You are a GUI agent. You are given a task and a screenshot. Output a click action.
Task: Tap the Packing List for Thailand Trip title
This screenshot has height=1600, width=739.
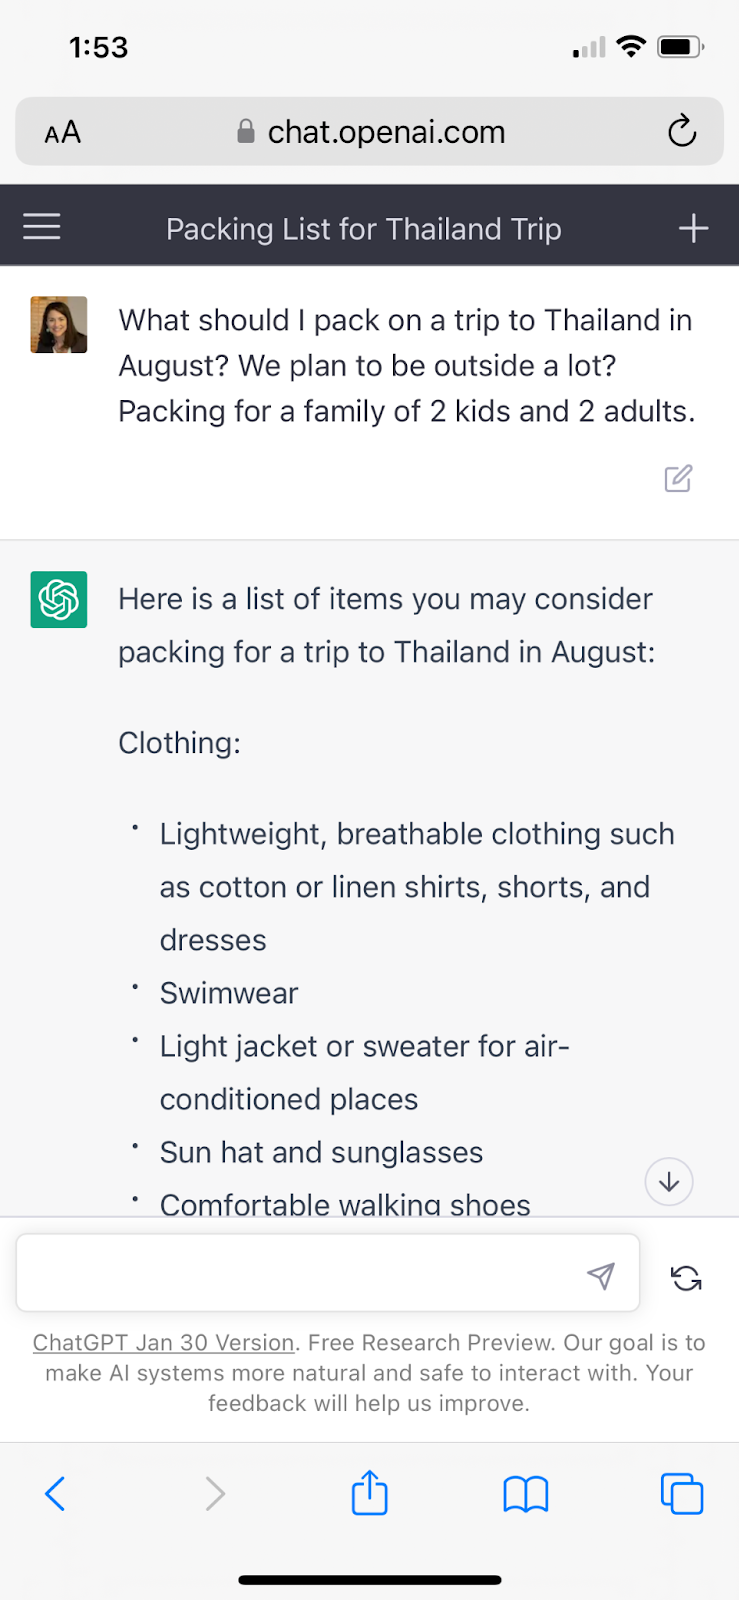pyautogui.click(x=363, y=229)
